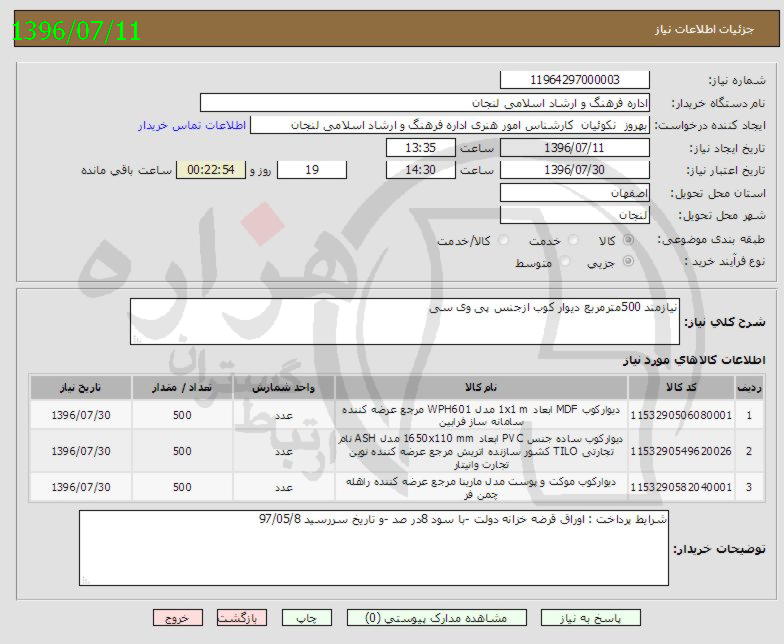
Task: Click the شماره نیاز number field
Action: [574, 80]
